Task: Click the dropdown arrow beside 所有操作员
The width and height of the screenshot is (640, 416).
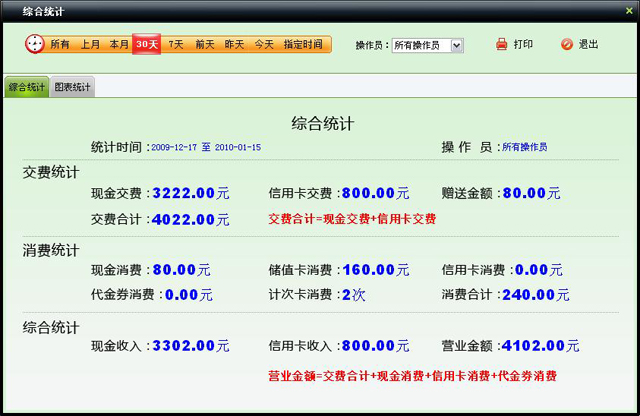Action: pos(457,45)
